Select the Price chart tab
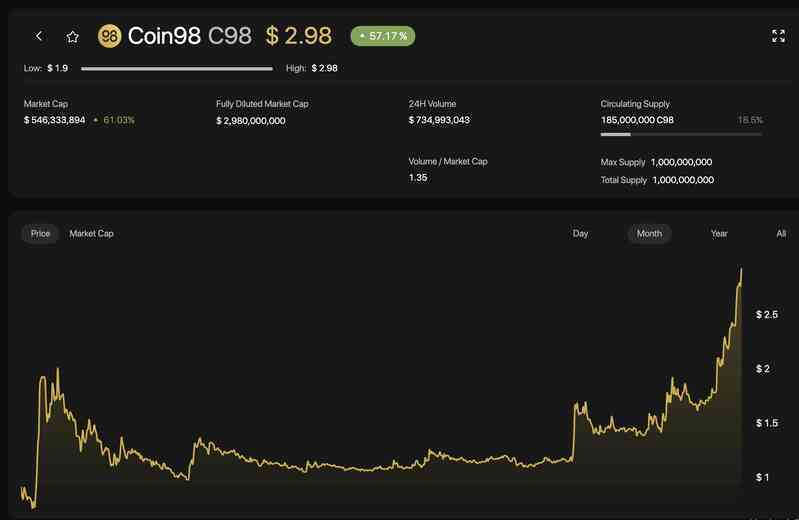799x520 pixels. click(x=40, y=233)
